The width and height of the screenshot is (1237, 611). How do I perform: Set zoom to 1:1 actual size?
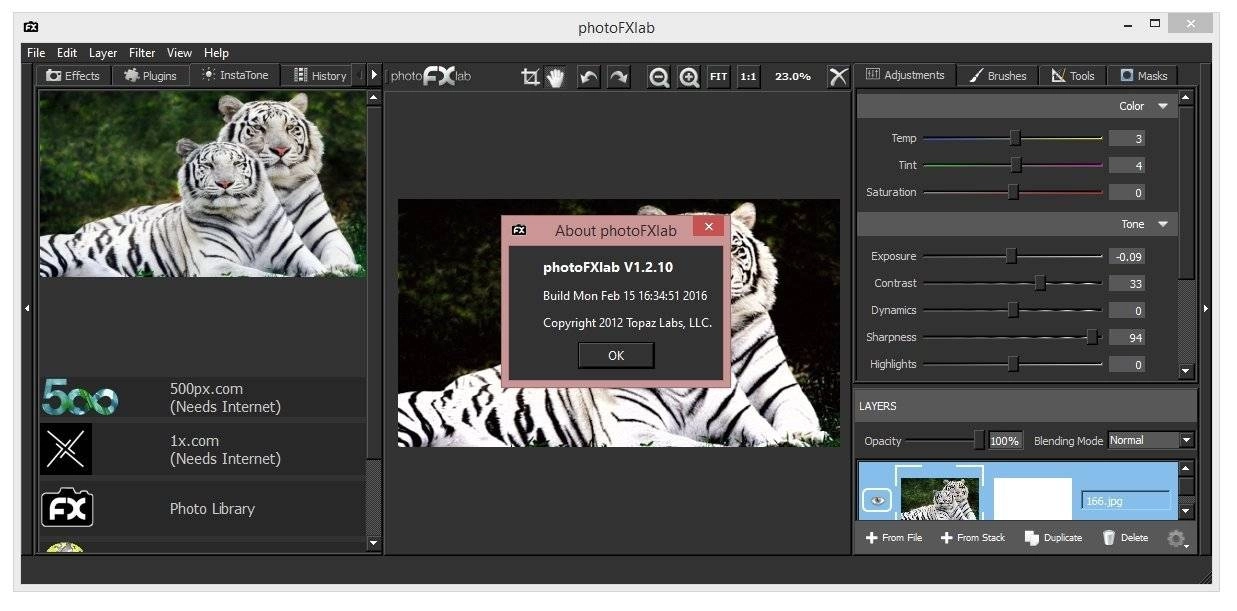coord(748,77)
